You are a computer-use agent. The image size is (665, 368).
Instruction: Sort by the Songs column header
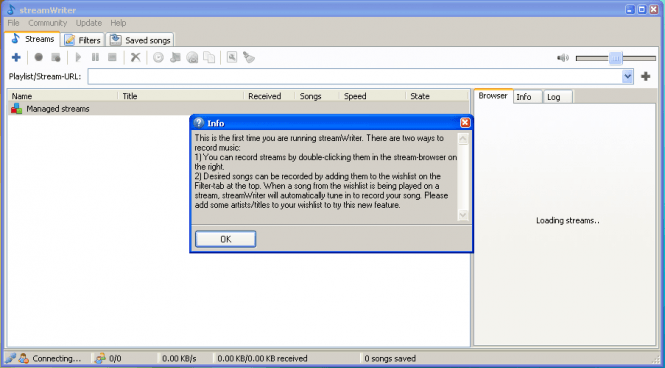click(x=317, y=96)
